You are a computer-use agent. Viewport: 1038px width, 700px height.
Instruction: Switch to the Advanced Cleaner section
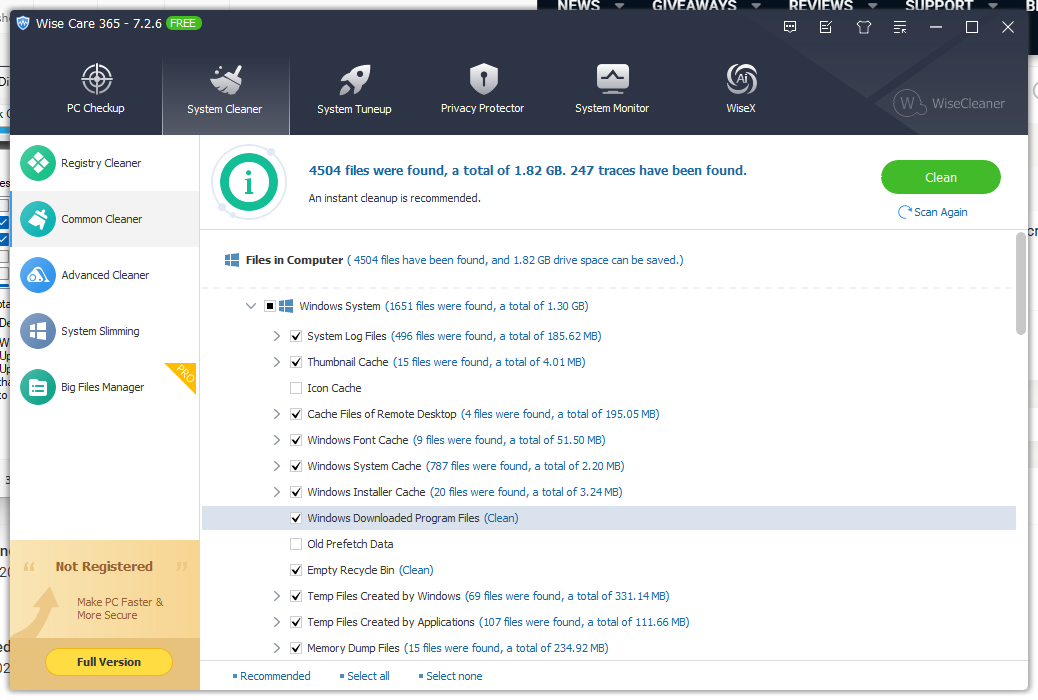point(105,275)
